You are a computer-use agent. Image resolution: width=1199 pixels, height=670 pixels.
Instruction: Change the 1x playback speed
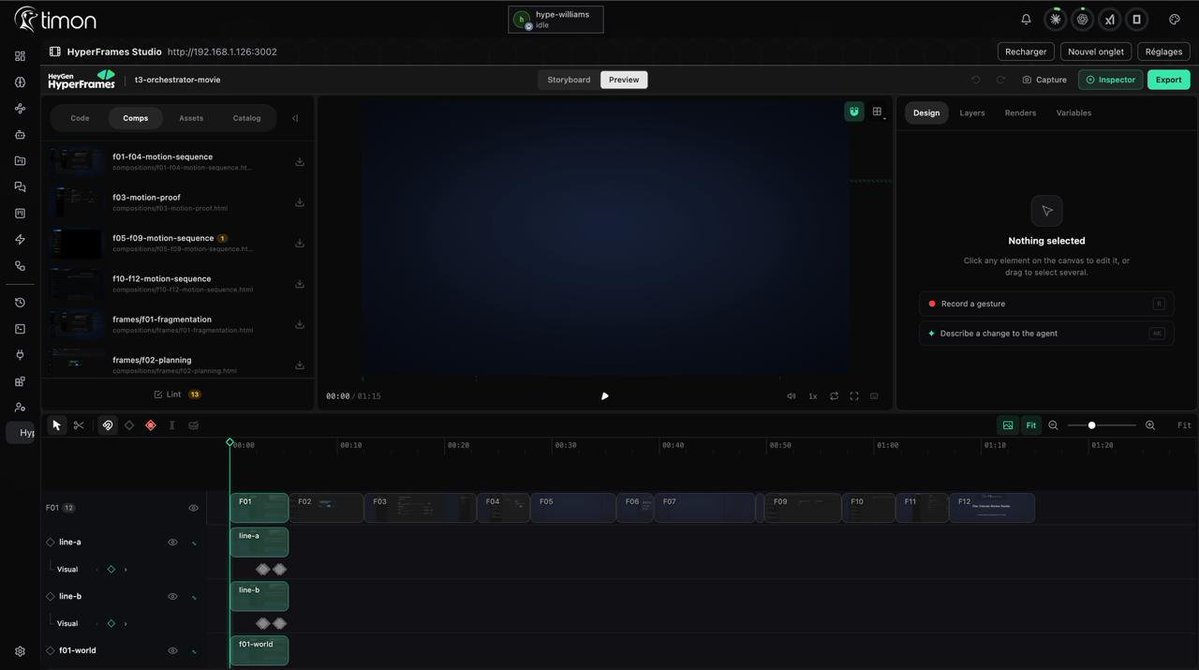813,396
